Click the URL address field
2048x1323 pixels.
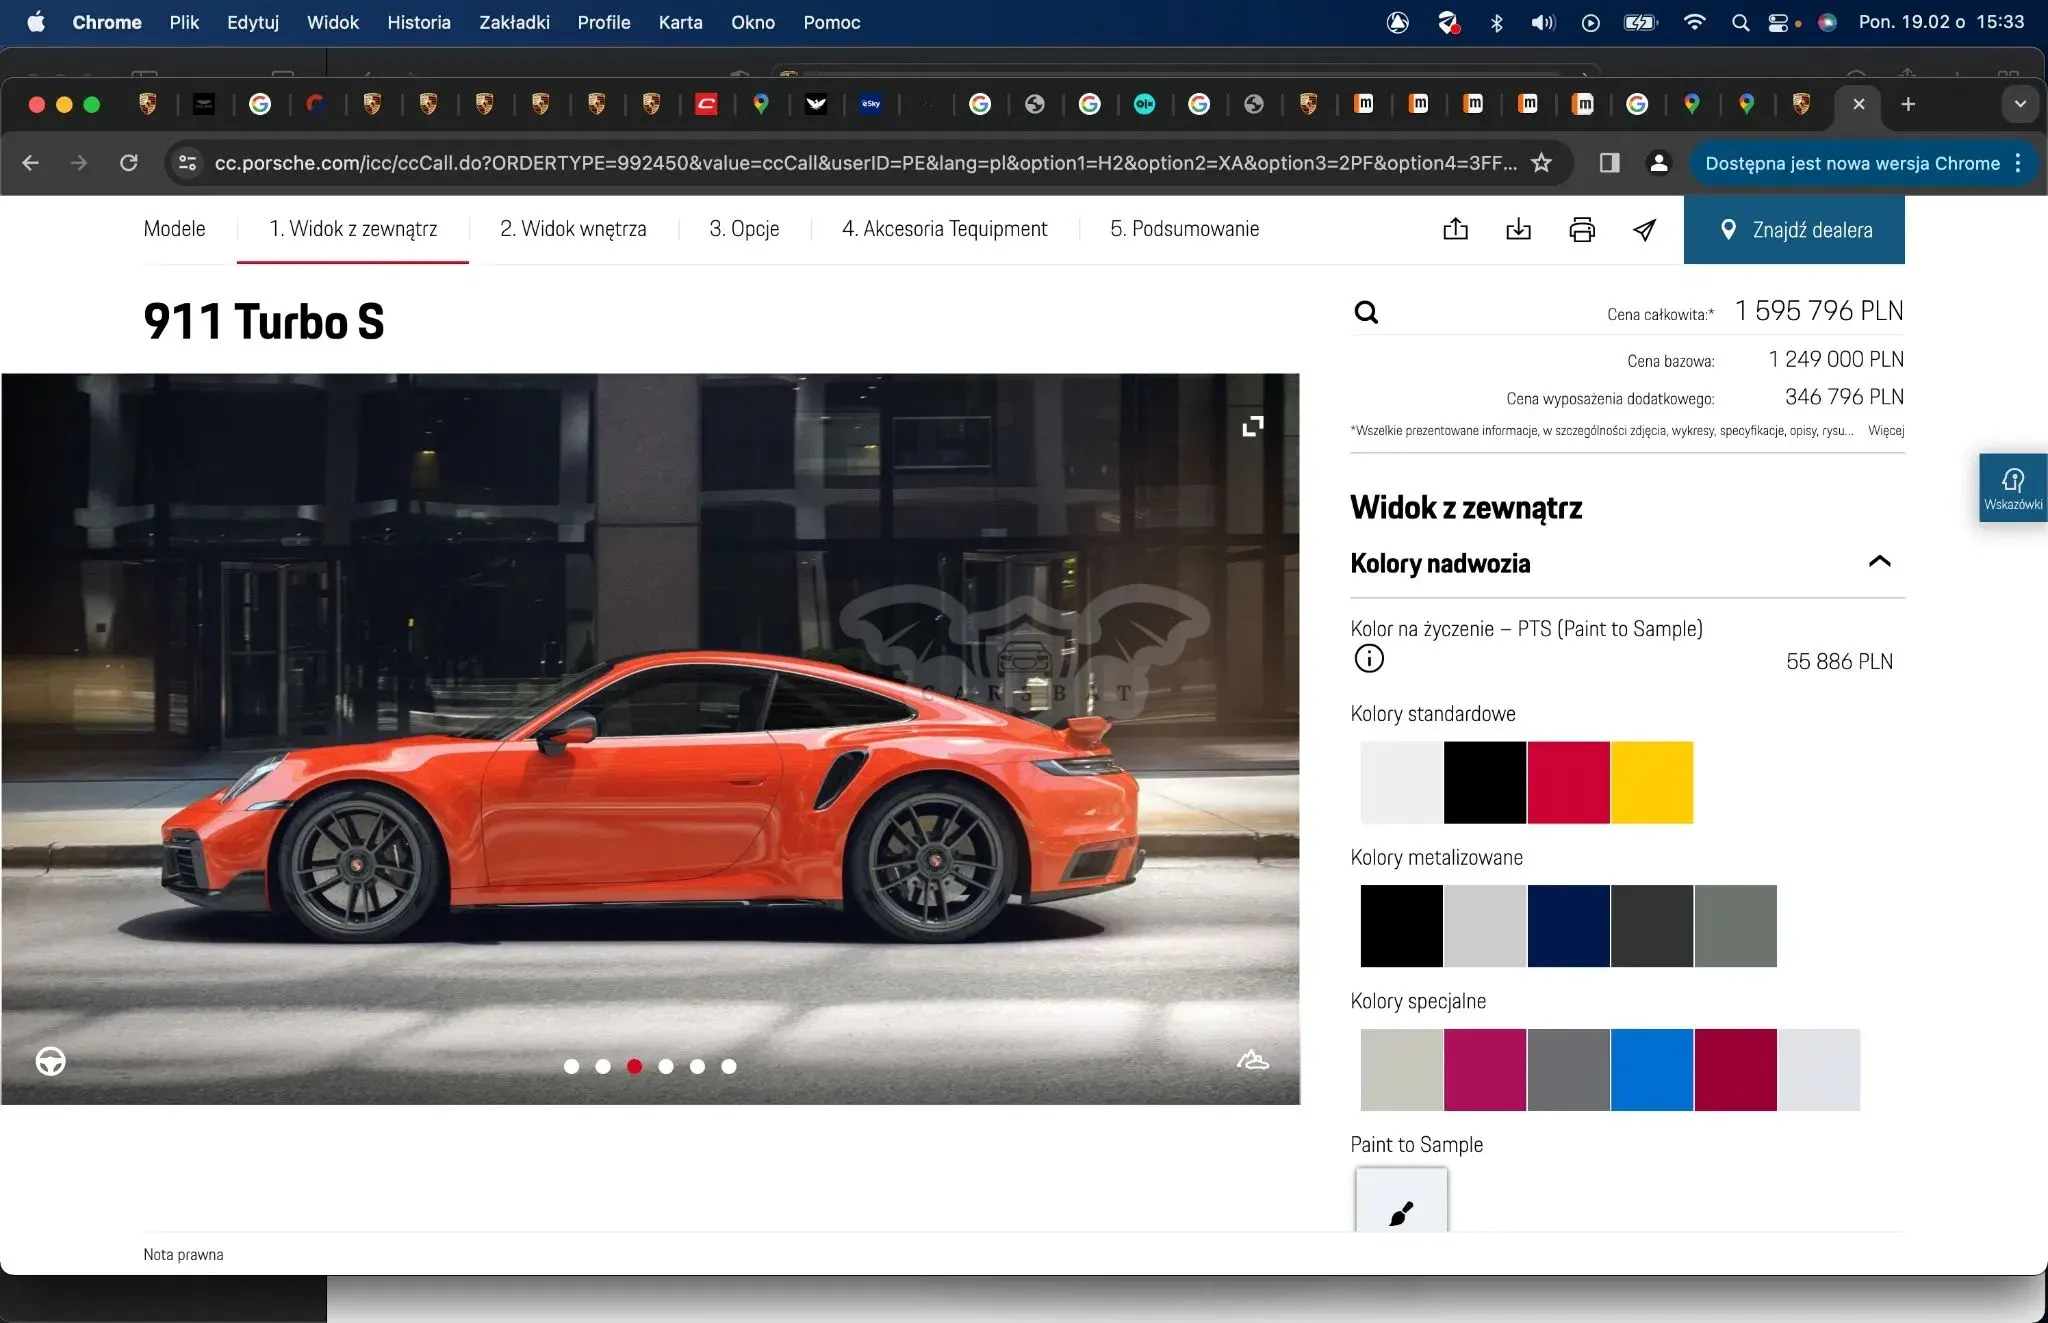865,162
